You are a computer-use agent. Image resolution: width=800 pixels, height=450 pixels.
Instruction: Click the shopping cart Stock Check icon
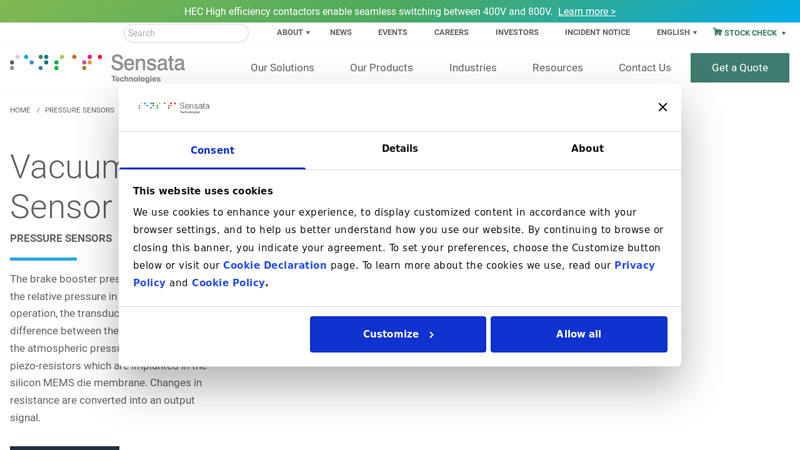pyautogui.click(x=717, y=32)
